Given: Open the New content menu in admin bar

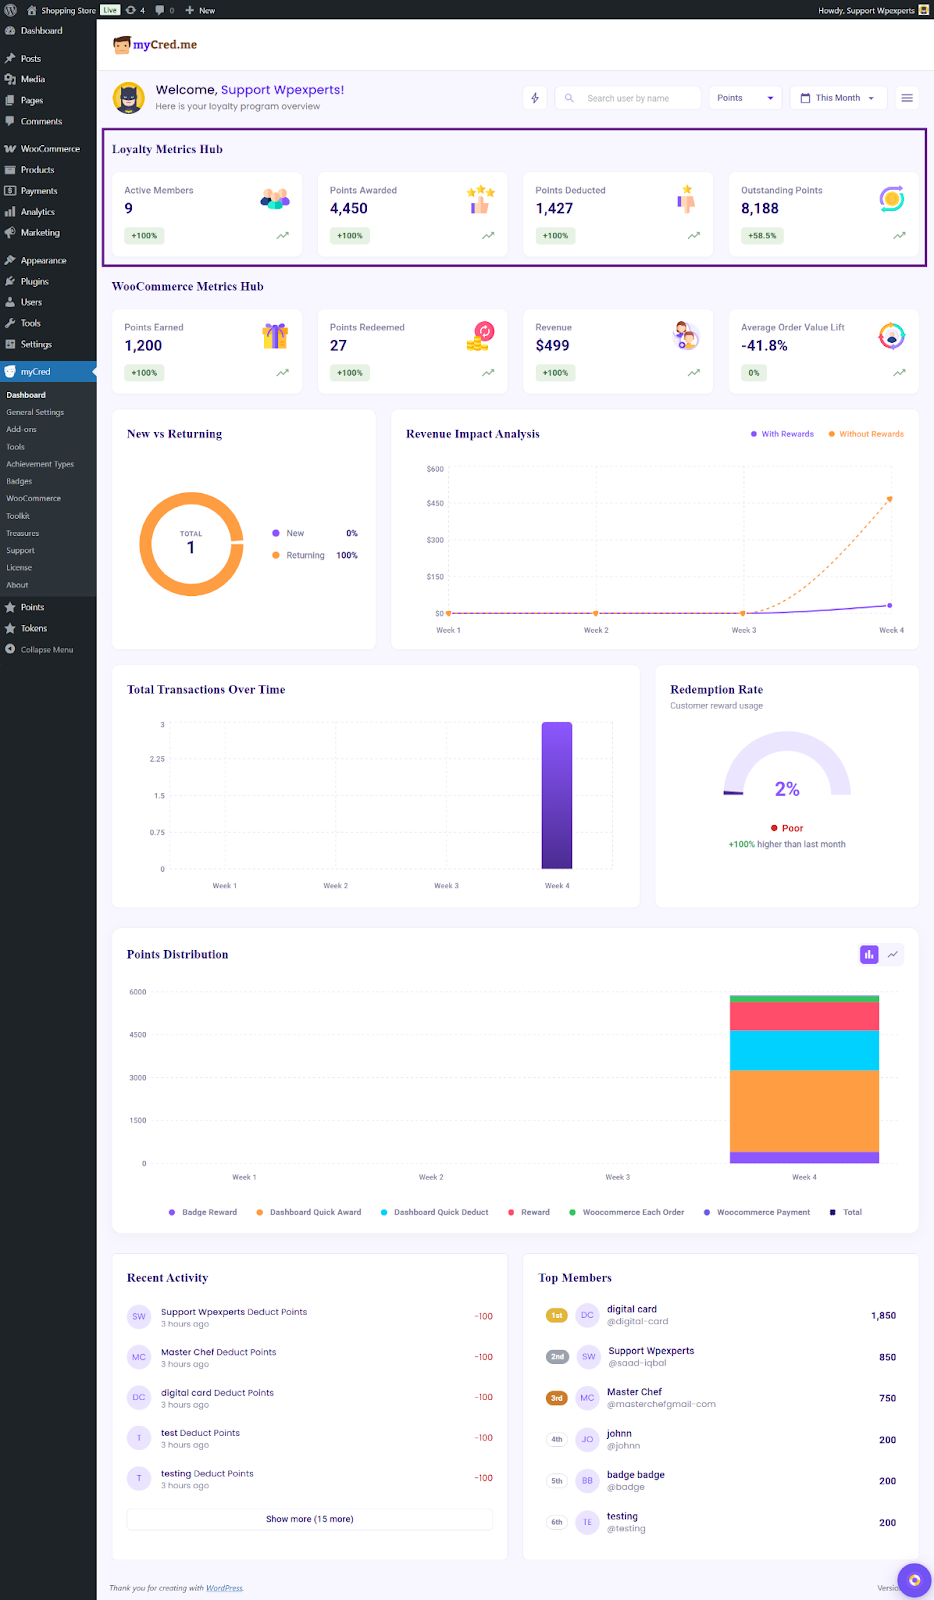Looking at the screenshot, I should (x=200, y=10).
